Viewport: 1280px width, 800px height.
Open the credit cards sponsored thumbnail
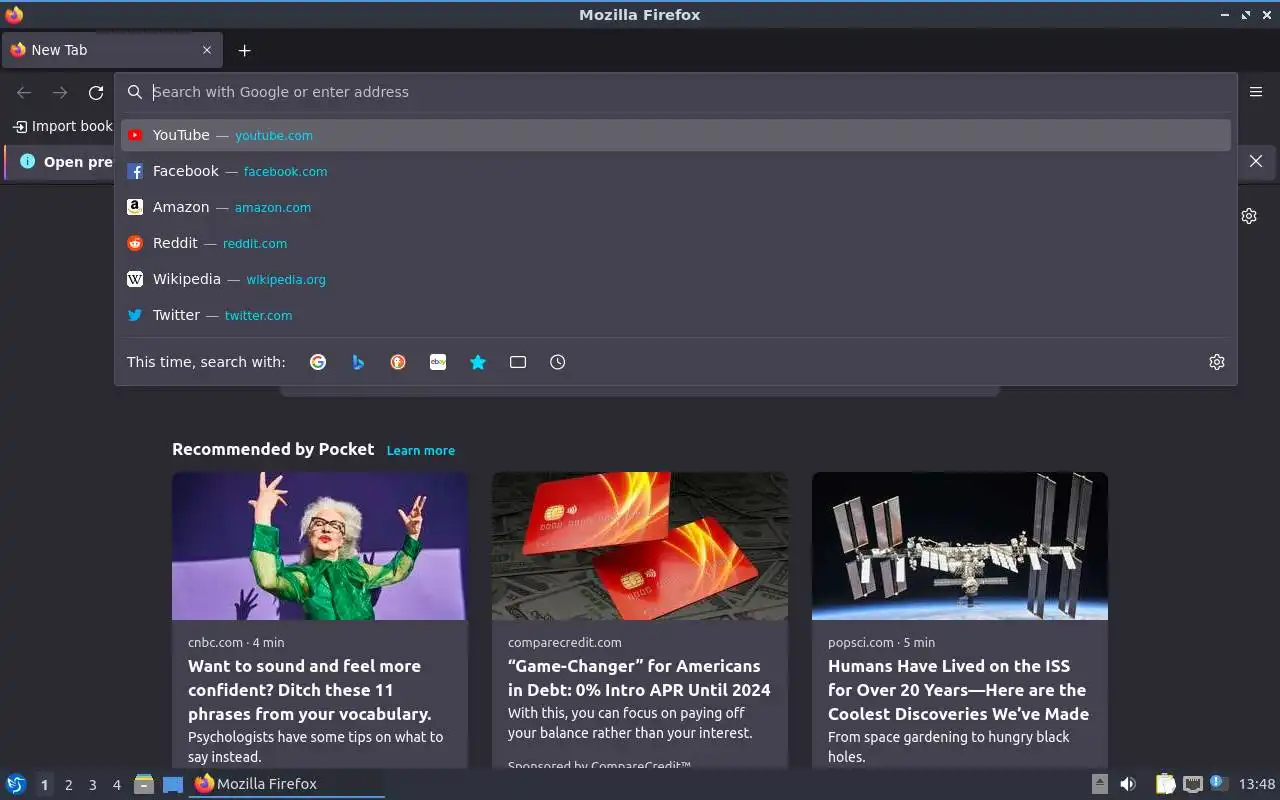click(x=640, y=546)
